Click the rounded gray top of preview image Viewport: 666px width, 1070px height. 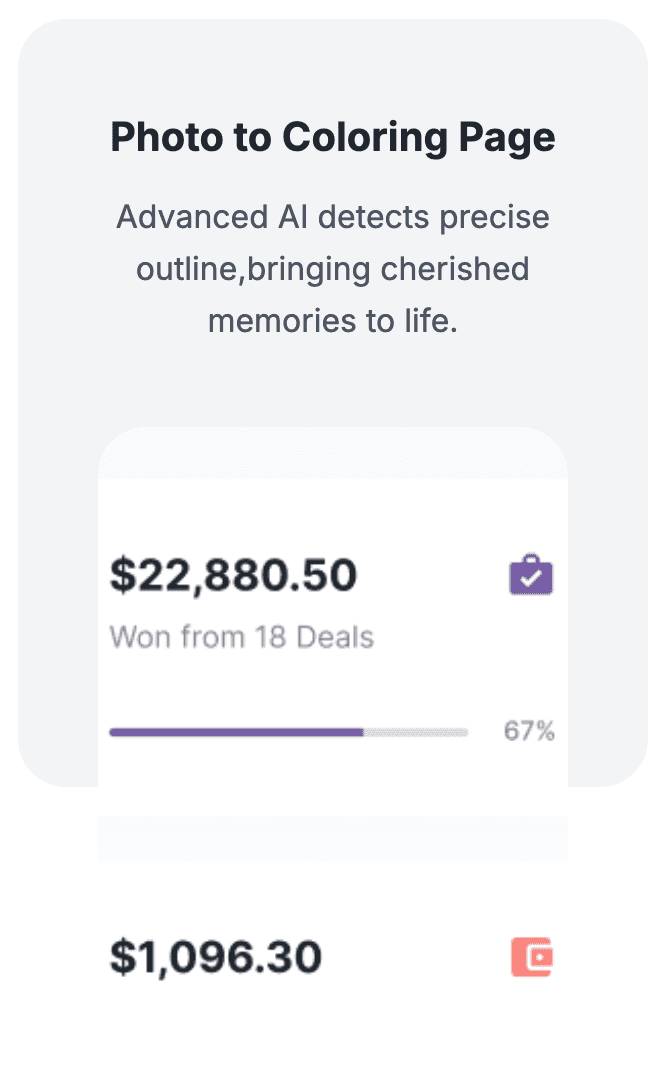pos(333,453)
